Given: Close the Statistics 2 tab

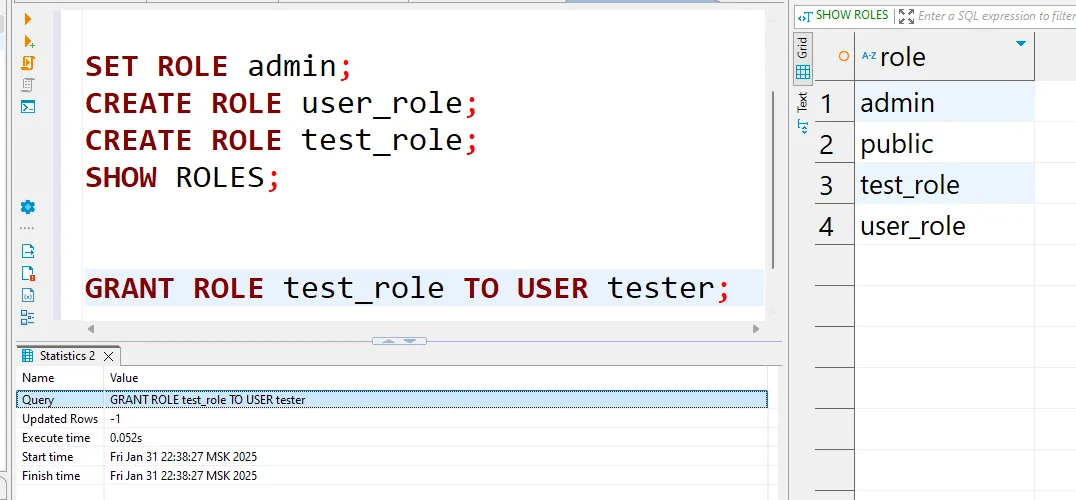Looking at the screenshot, I should (109, 356).
